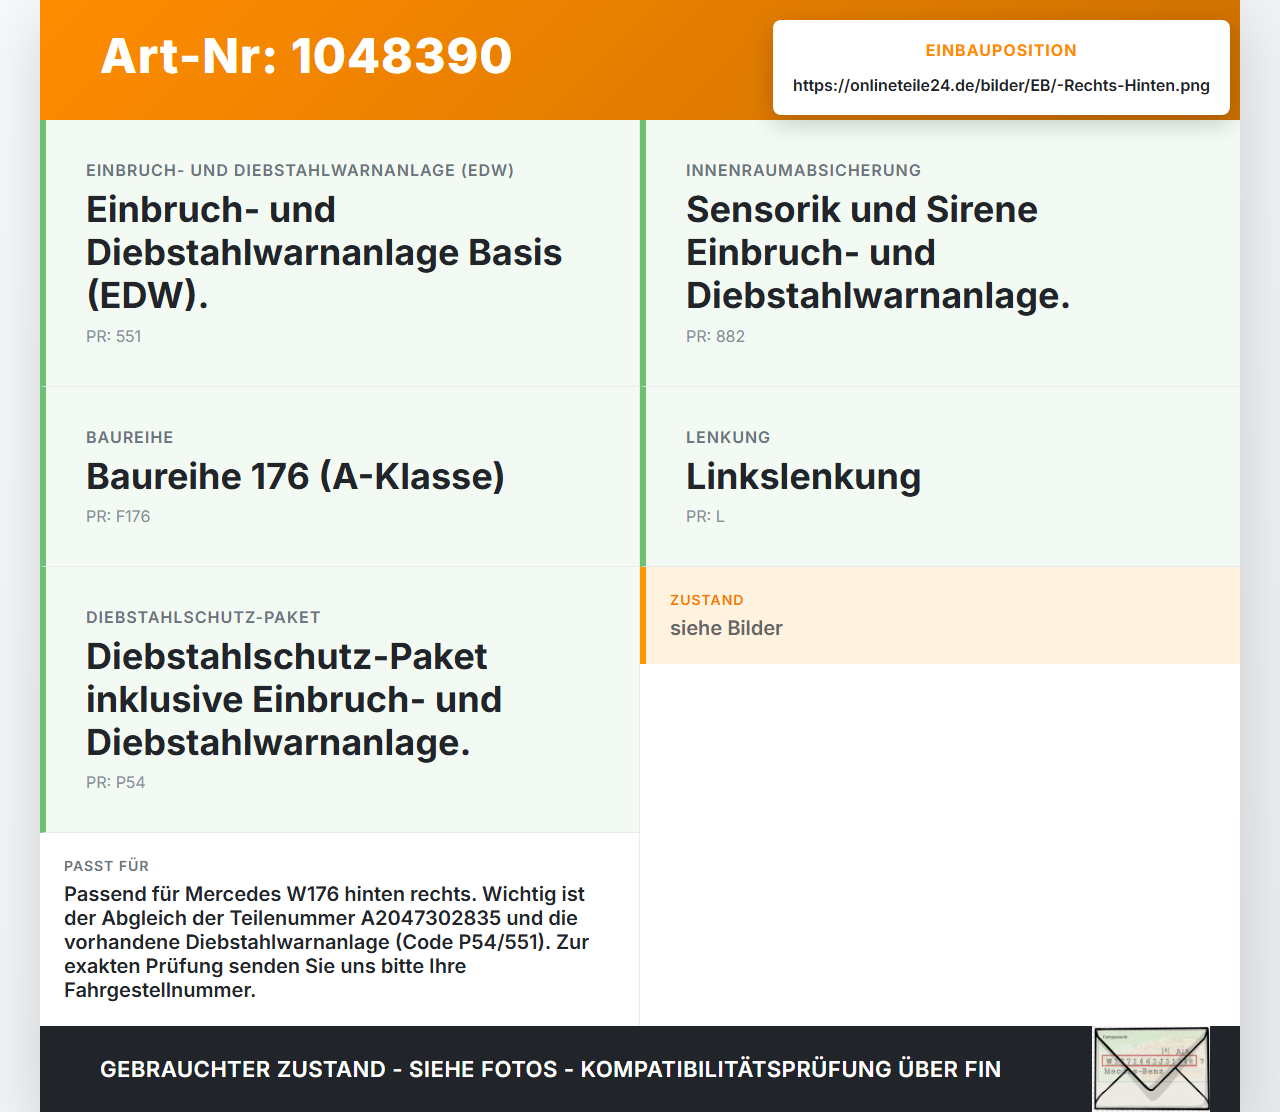
Task: Click the LENKUNG label
Action: [x=728, y=437]
